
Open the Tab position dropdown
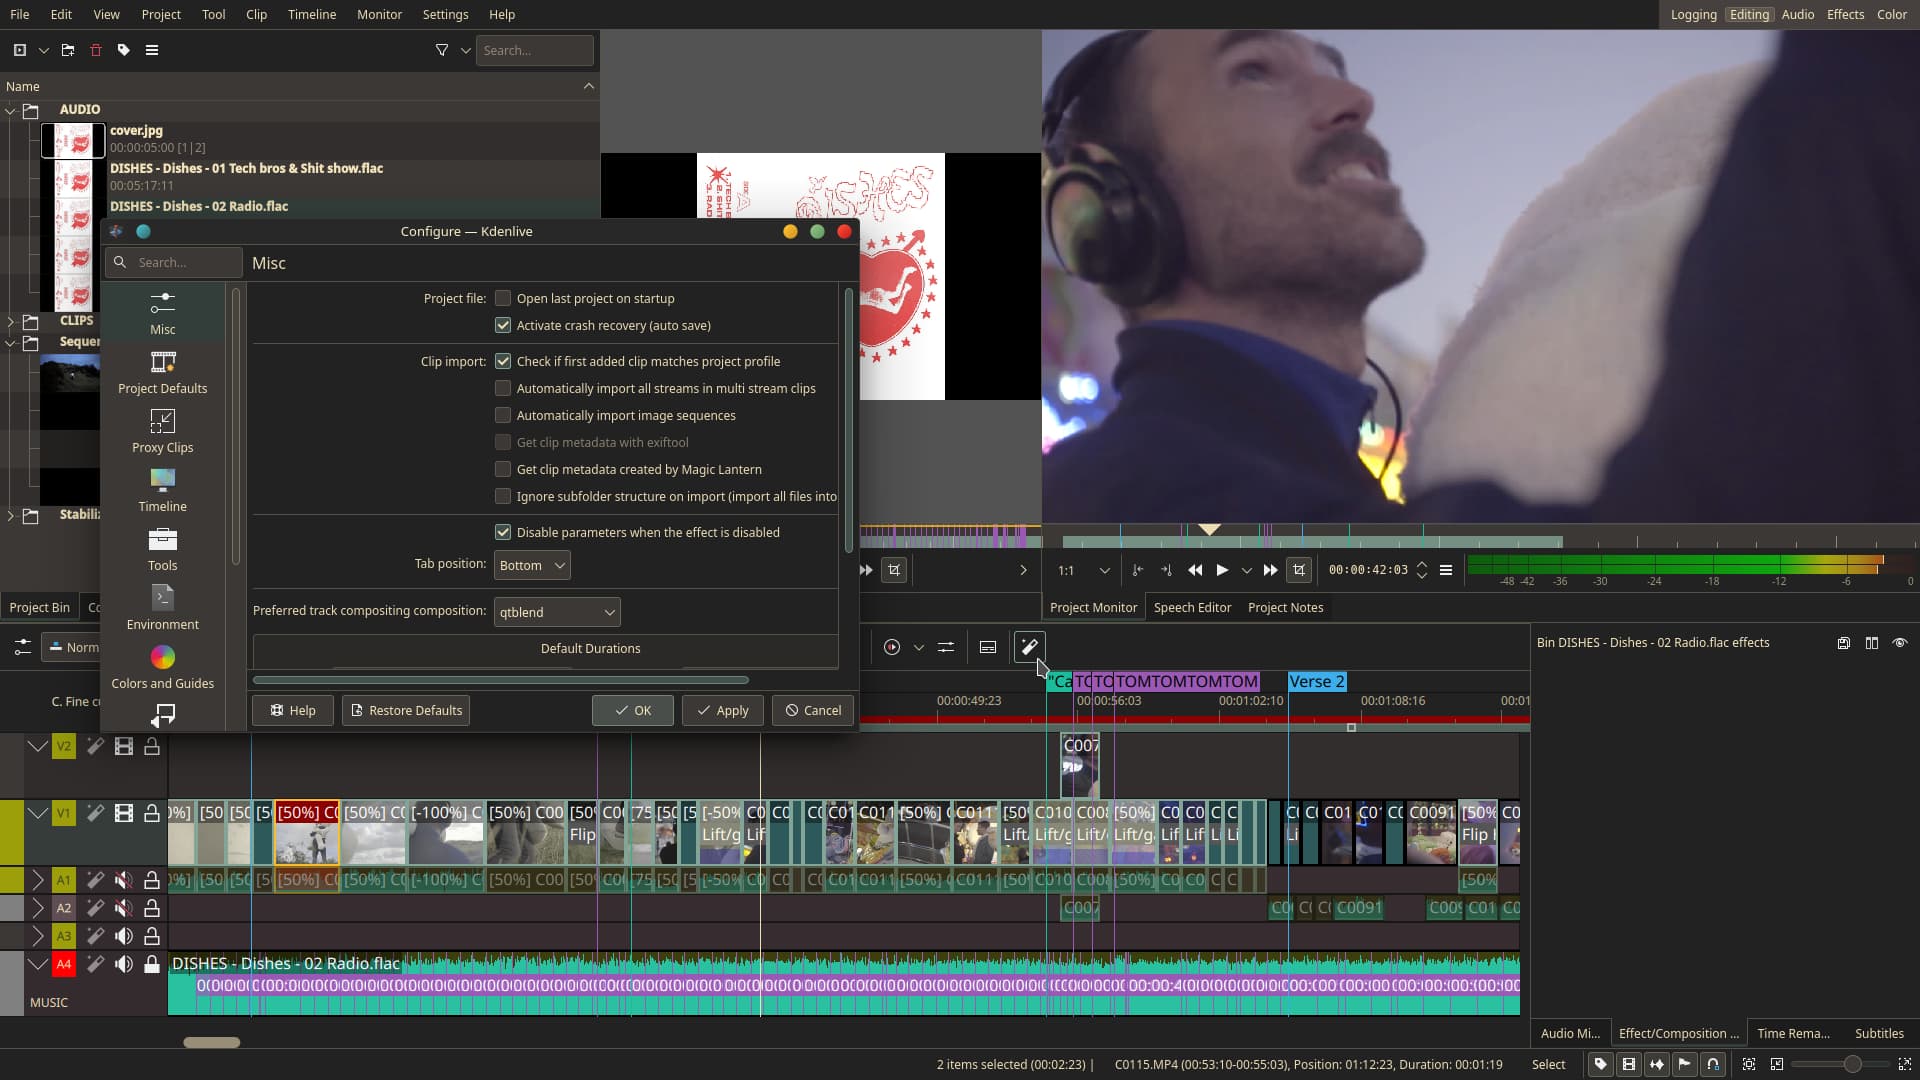coord(532,565)
